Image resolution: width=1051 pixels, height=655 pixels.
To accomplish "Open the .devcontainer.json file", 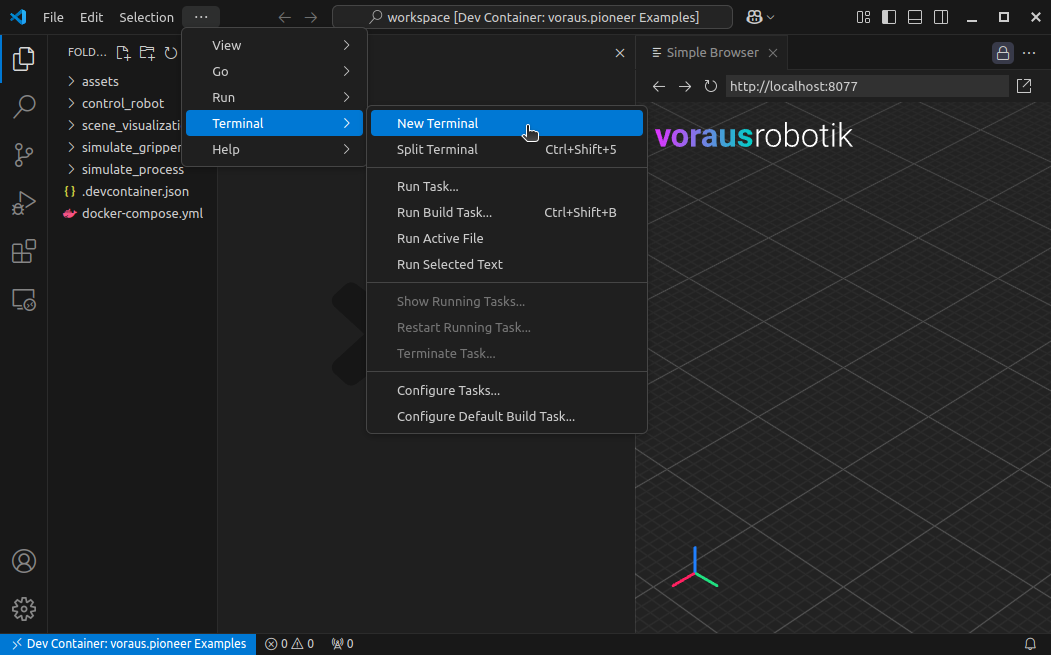I will (133, 192).
